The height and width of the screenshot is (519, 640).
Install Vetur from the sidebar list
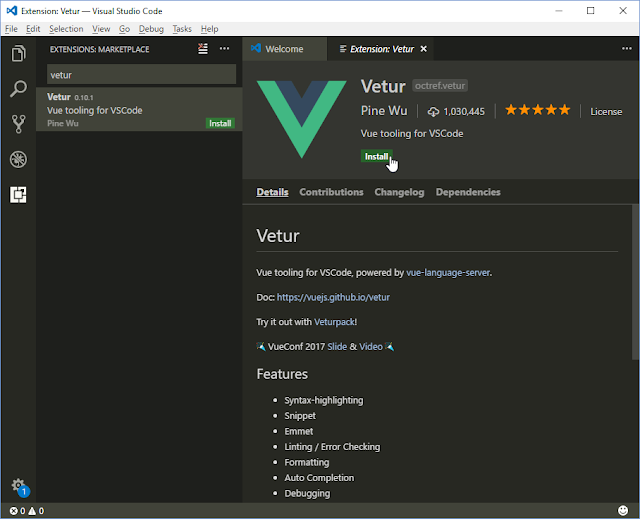click(220, 123)
